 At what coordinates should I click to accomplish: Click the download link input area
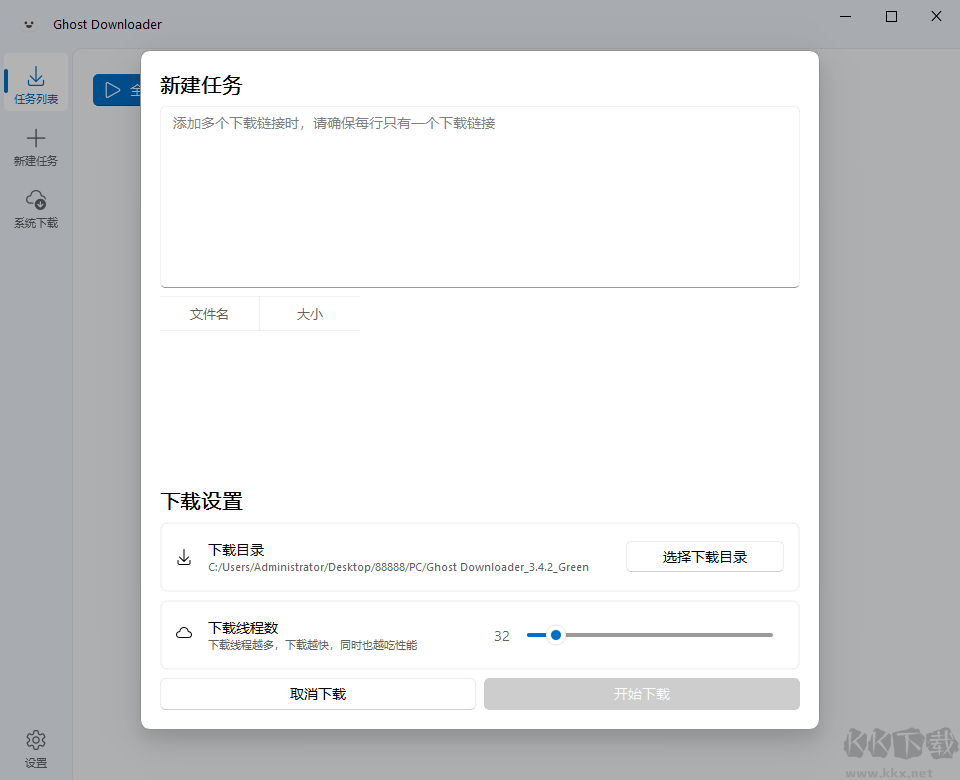pos(479,196)
